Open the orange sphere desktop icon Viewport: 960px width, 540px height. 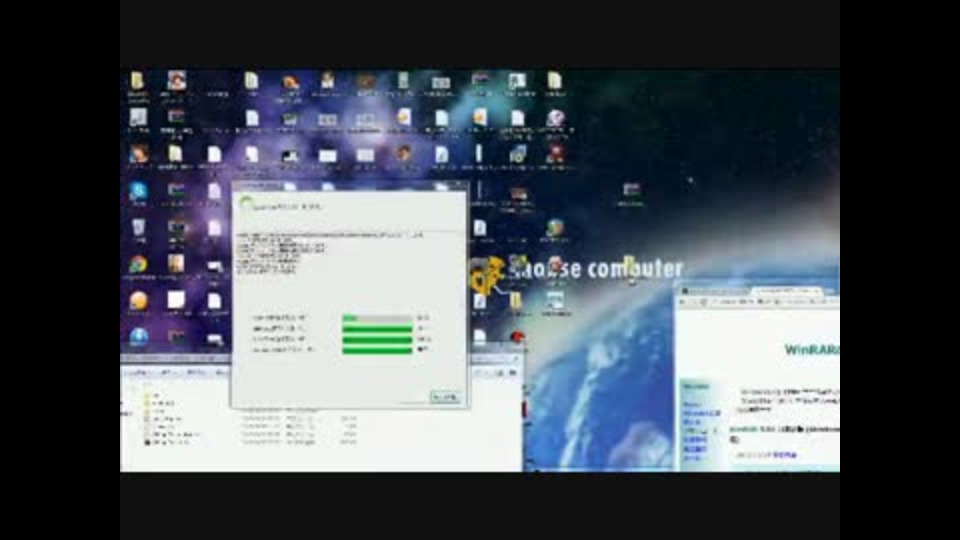point(138,301)
